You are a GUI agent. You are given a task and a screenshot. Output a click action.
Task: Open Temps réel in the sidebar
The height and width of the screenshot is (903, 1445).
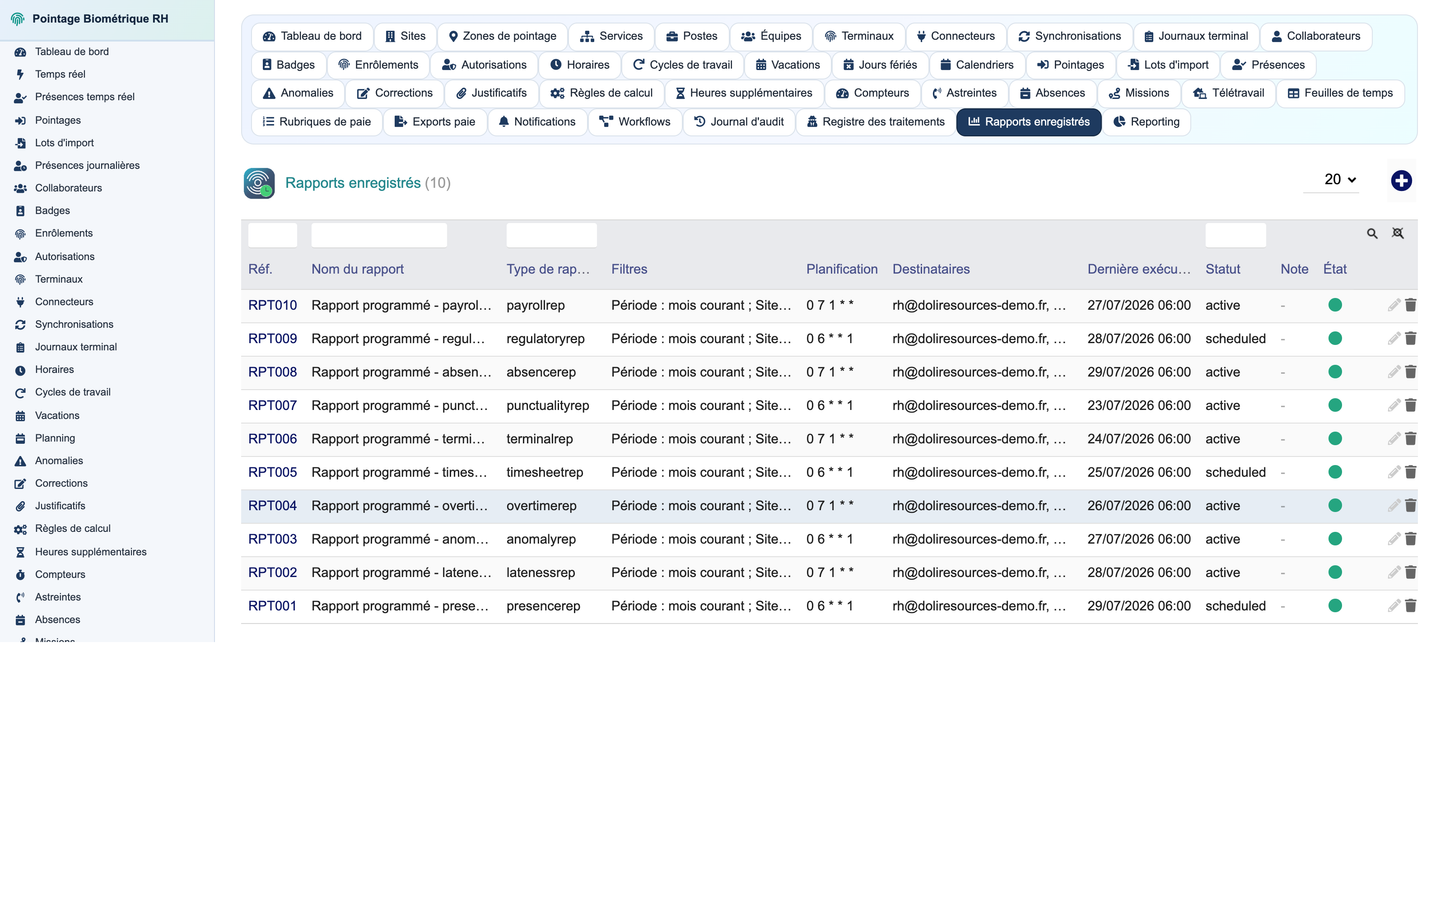(60, 74)
